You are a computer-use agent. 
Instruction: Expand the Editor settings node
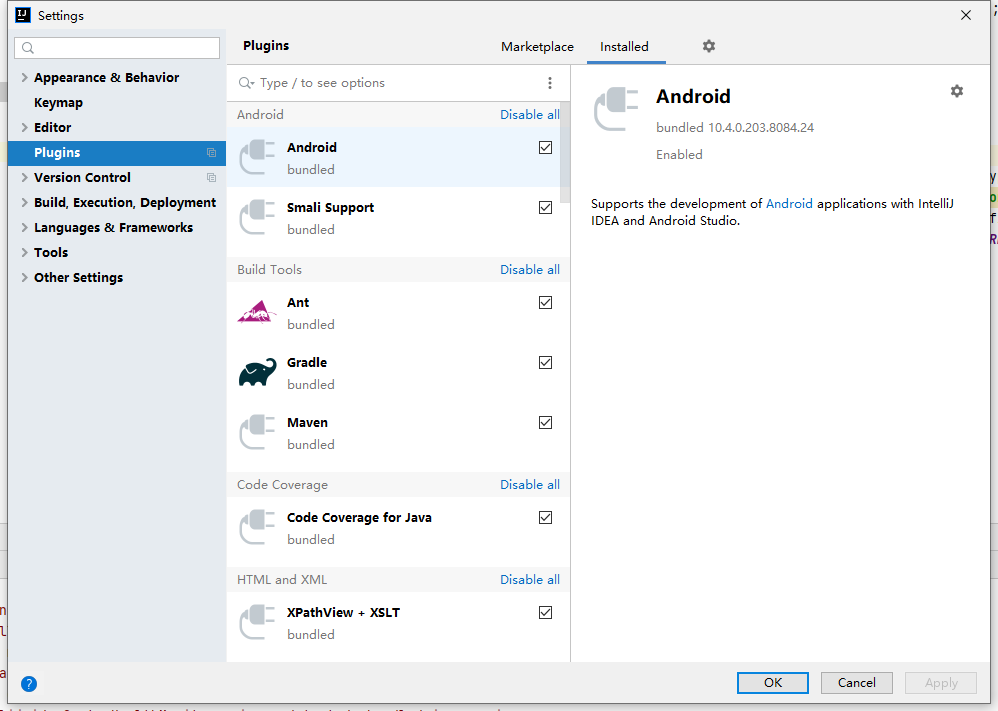point(24,127)
